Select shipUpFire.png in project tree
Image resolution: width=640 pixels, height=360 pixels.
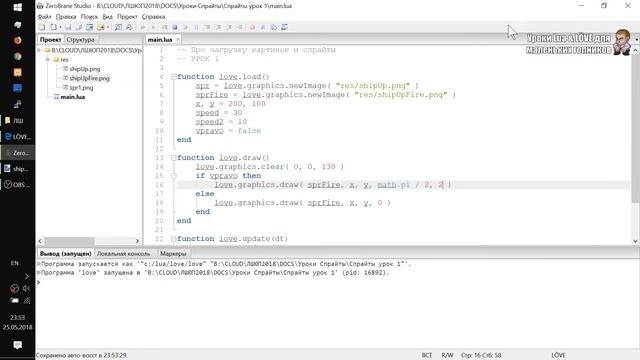89,78
